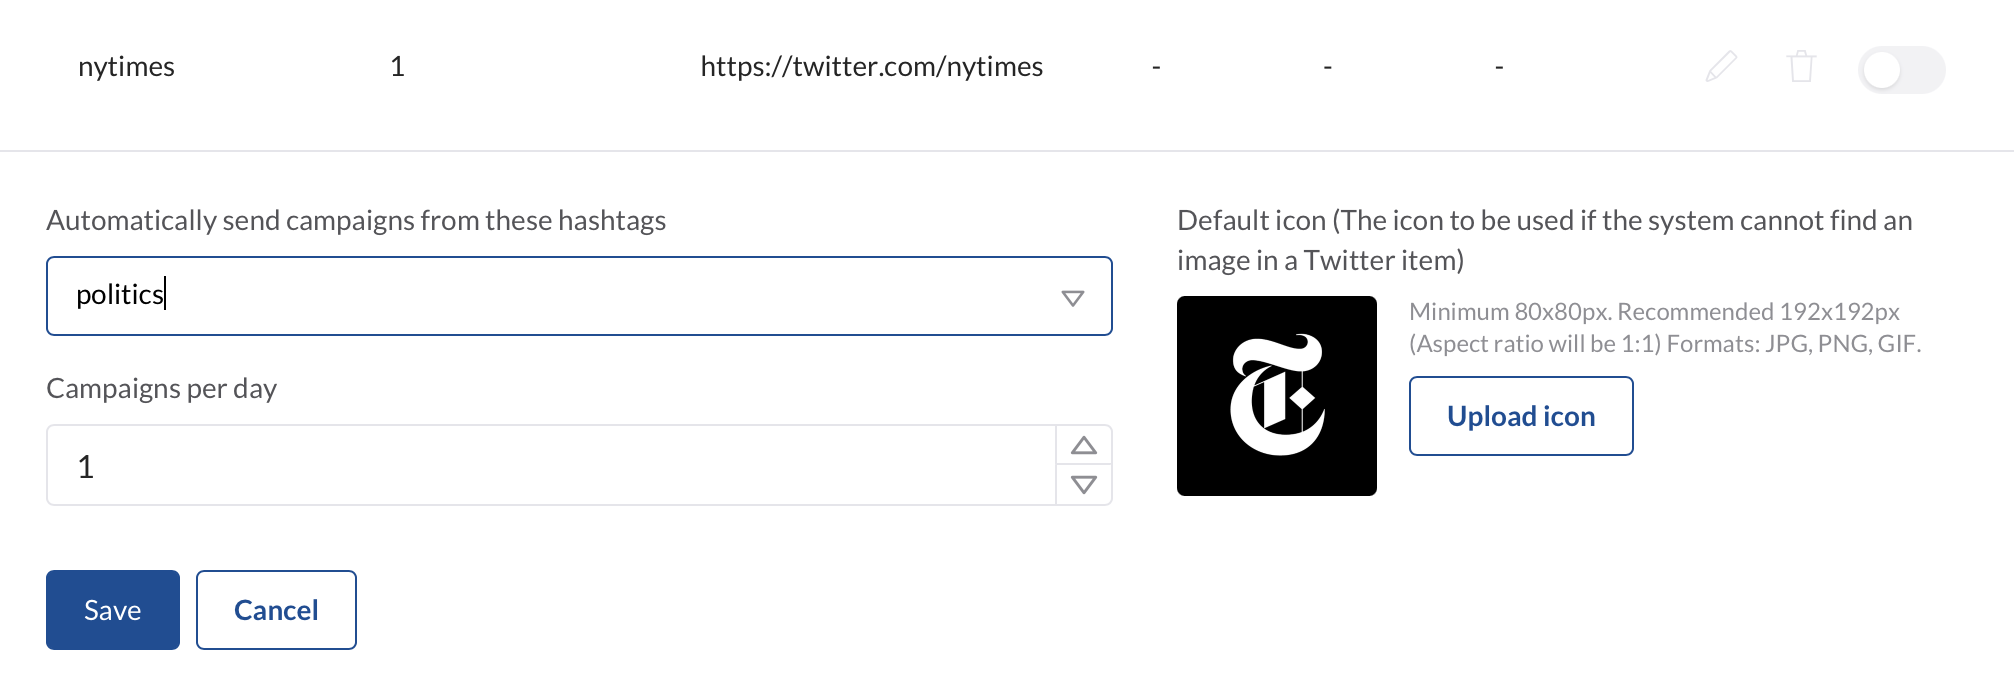2014x684 pixels.
Task: Click the New York Times default icon thumbnail
Action: tap(1276, 396)
